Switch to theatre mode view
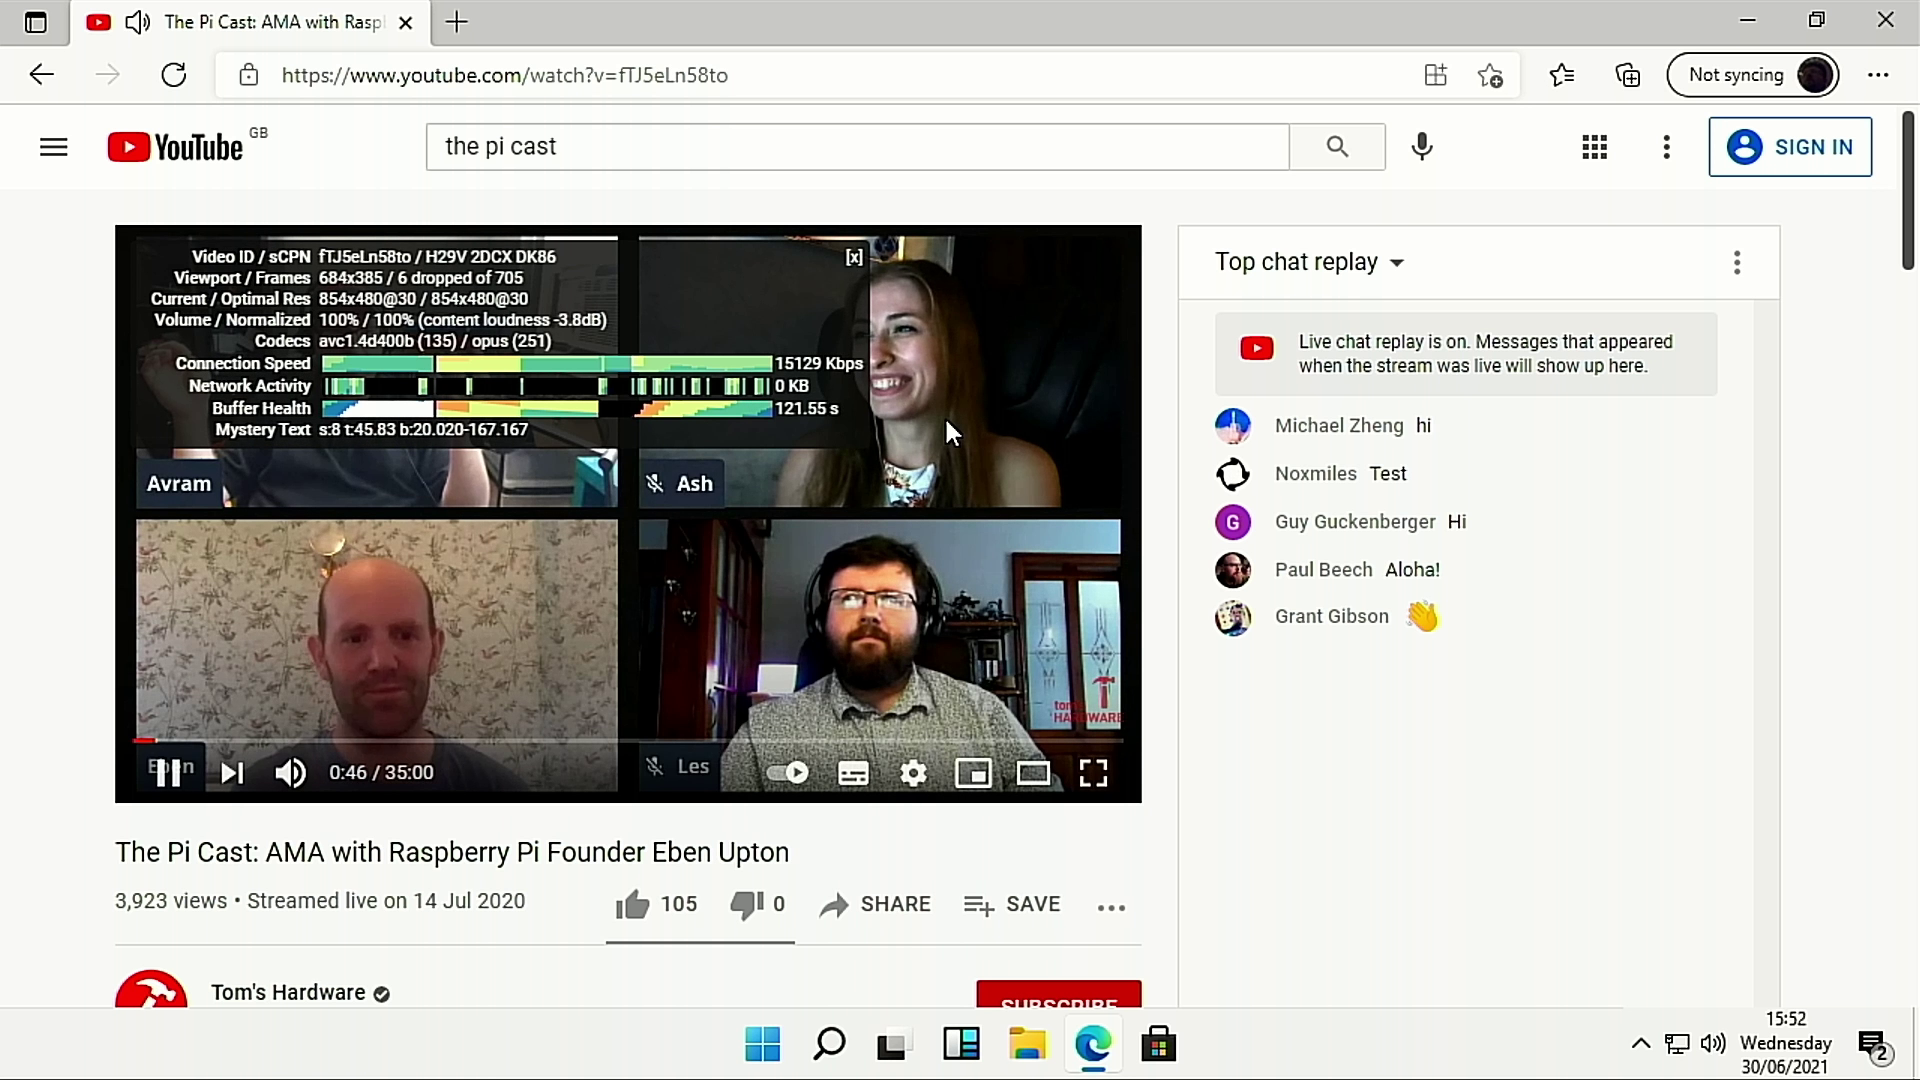Image resolution: width=1920 pixels, height=1080 pixels. [1033, 773]
